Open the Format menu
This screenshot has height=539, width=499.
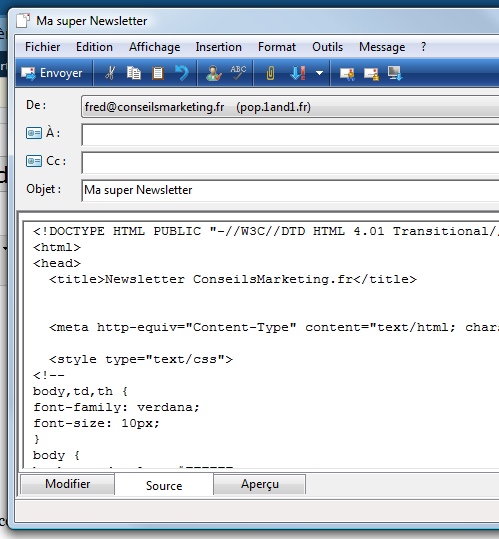click(277, 47)
